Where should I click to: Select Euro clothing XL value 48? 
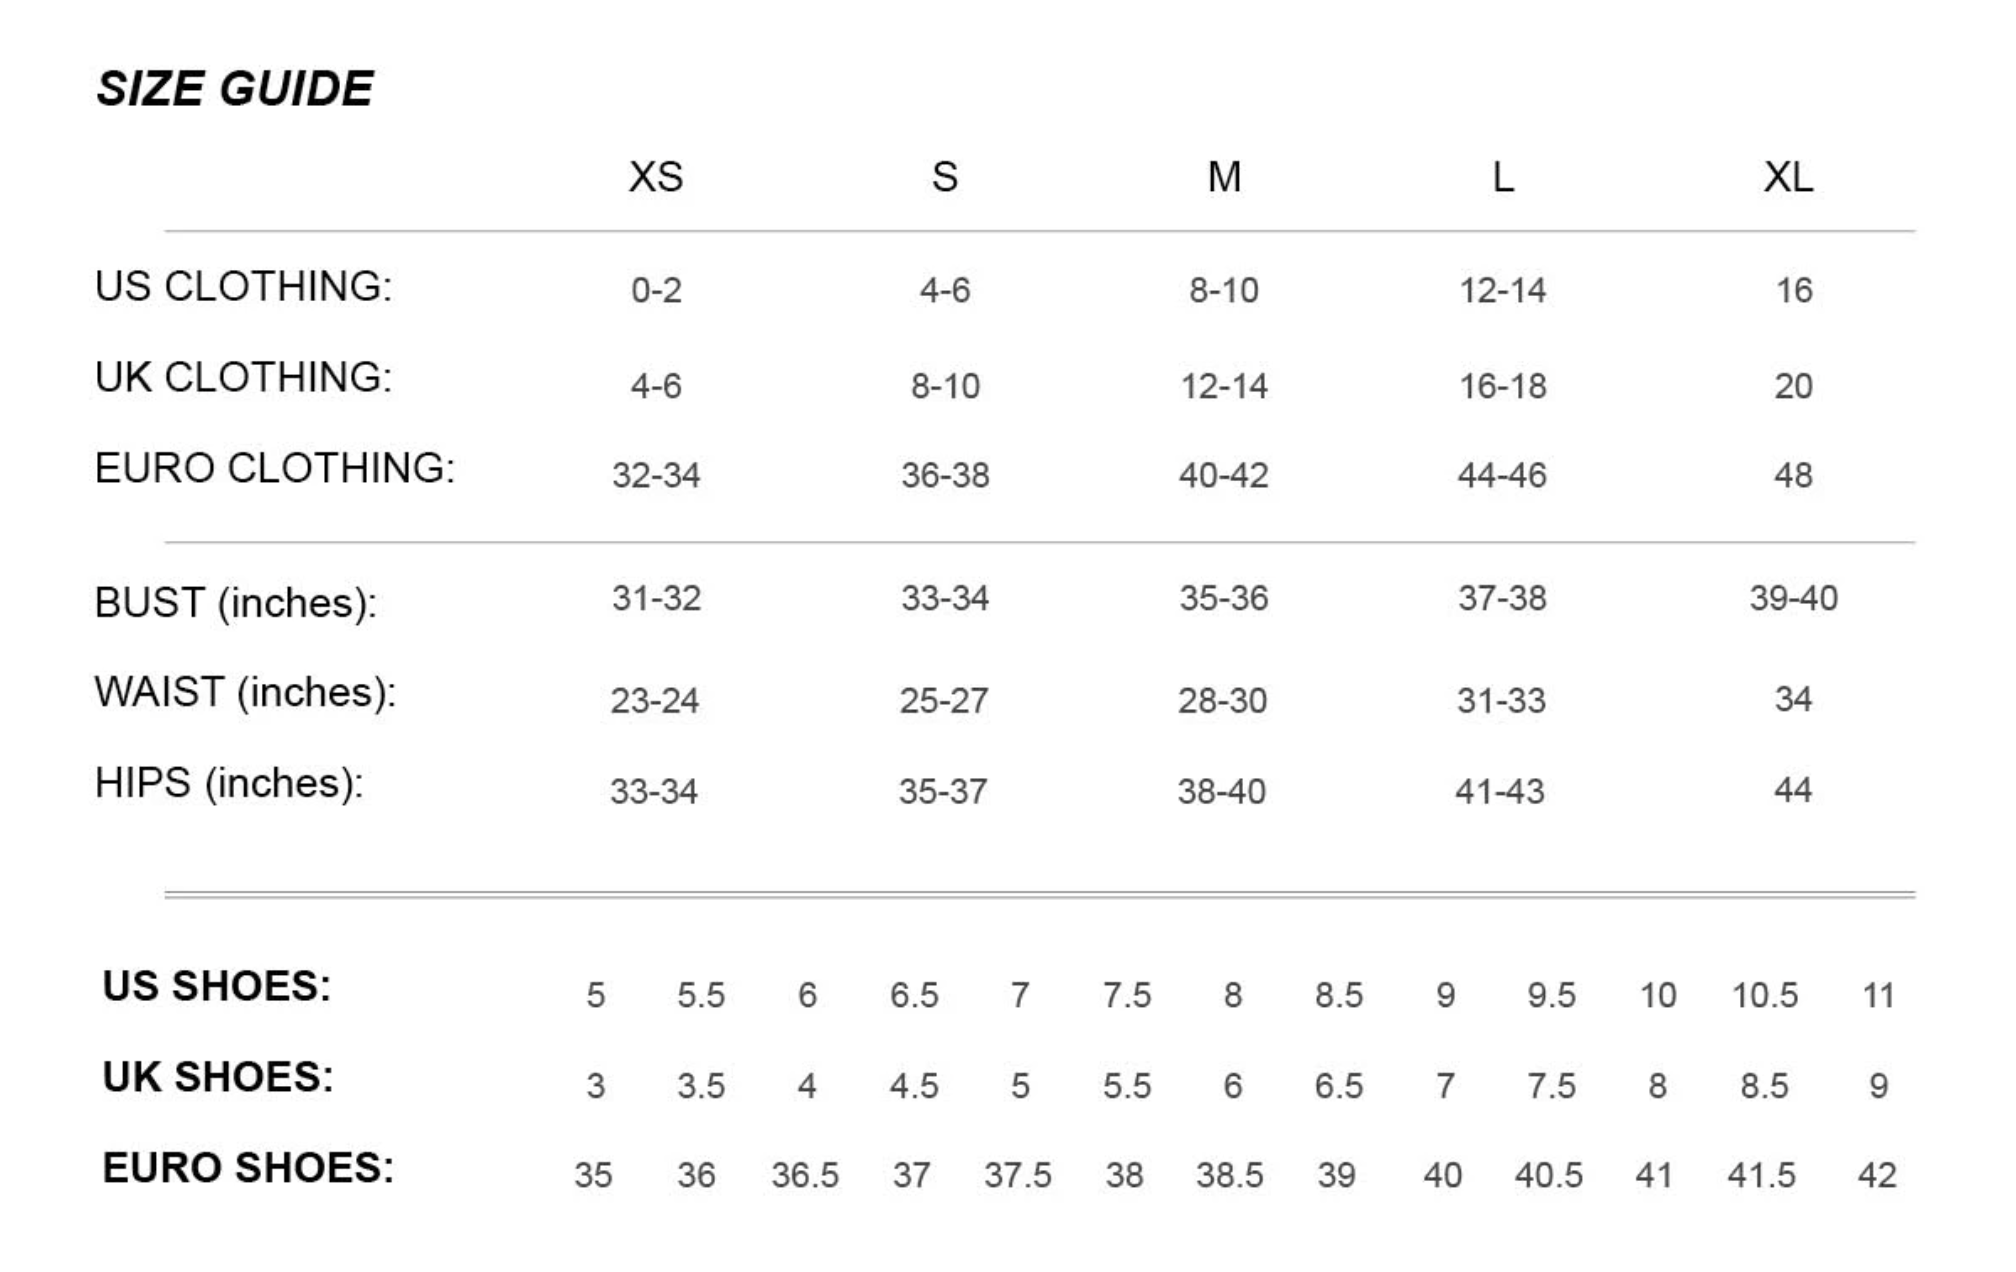[x=1793, y=475]
